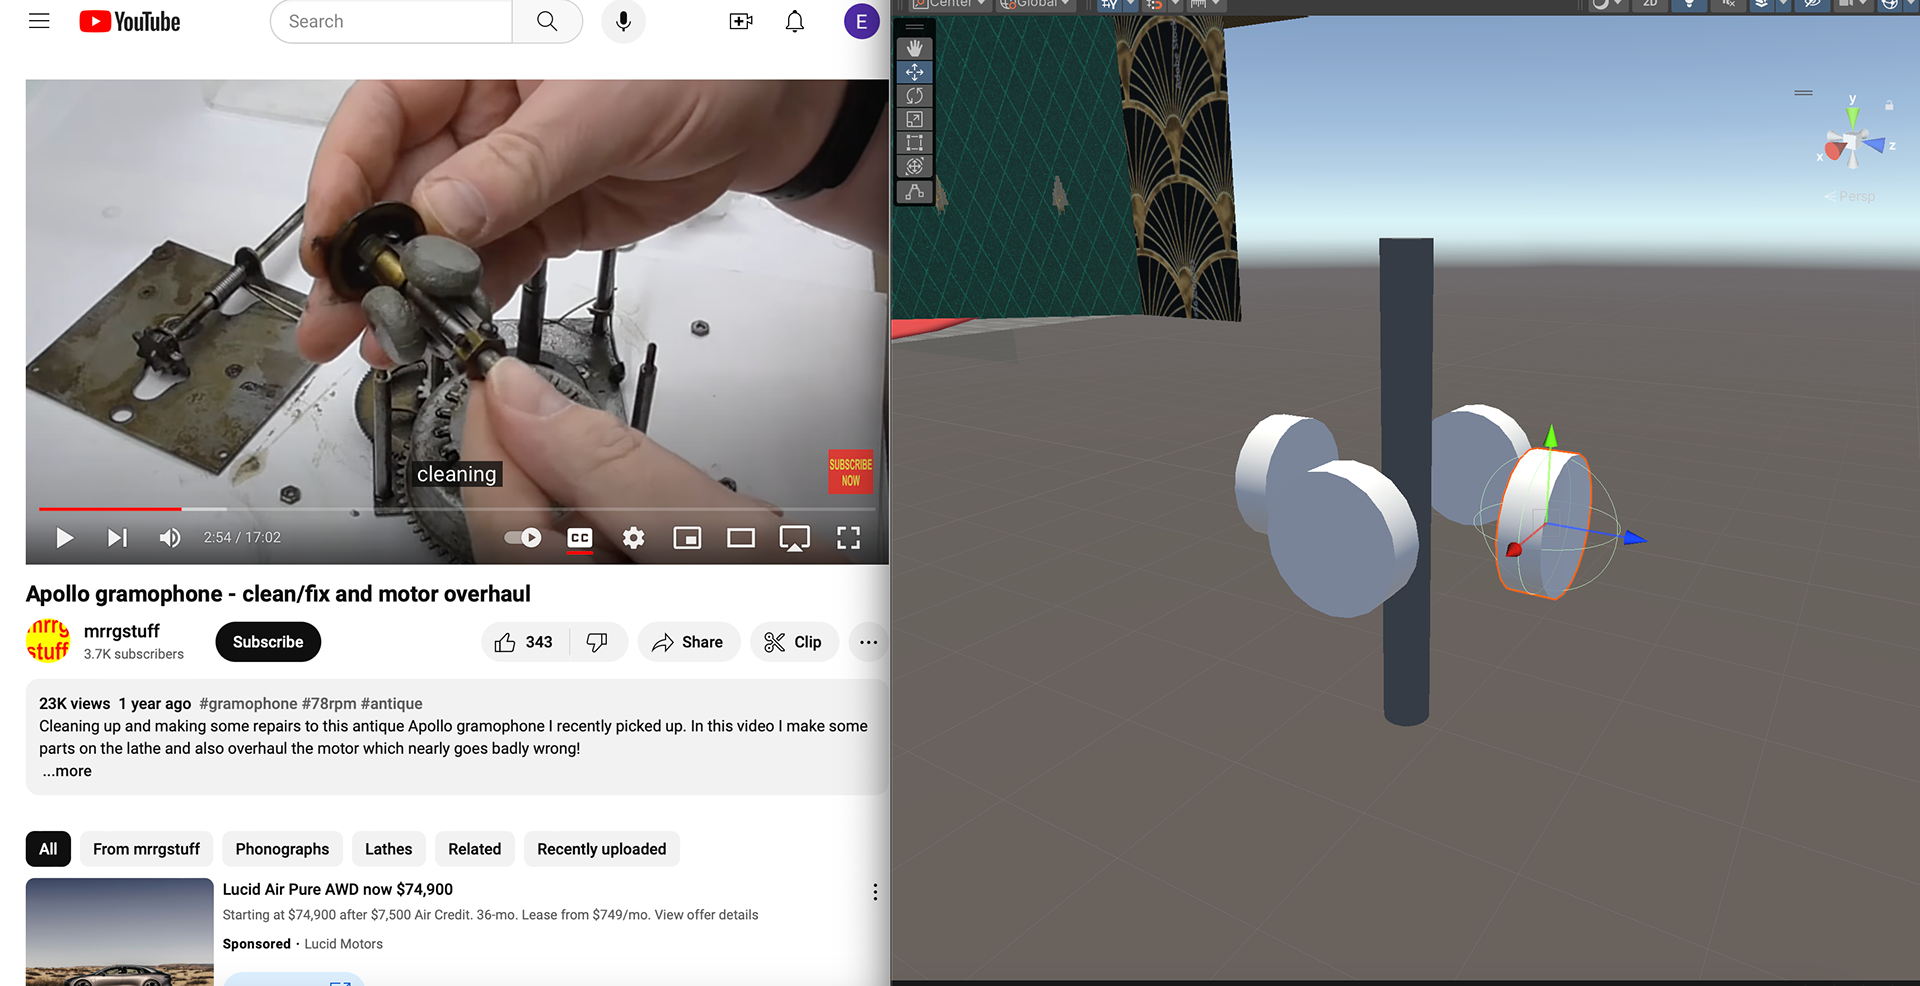
Task: Go to YouTube home via logo
Action: 130,21
